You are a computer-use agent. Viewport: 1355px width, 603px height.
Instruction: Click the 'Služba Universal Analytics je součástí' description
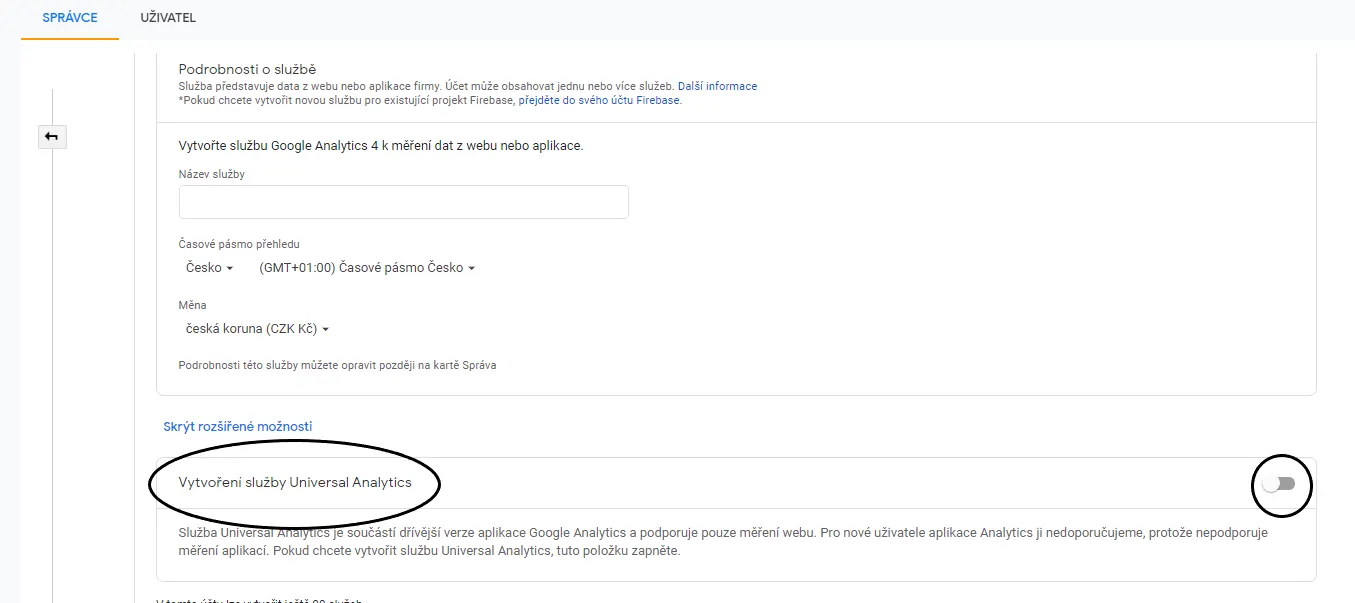pyautogui.click(x=723, y=542)
